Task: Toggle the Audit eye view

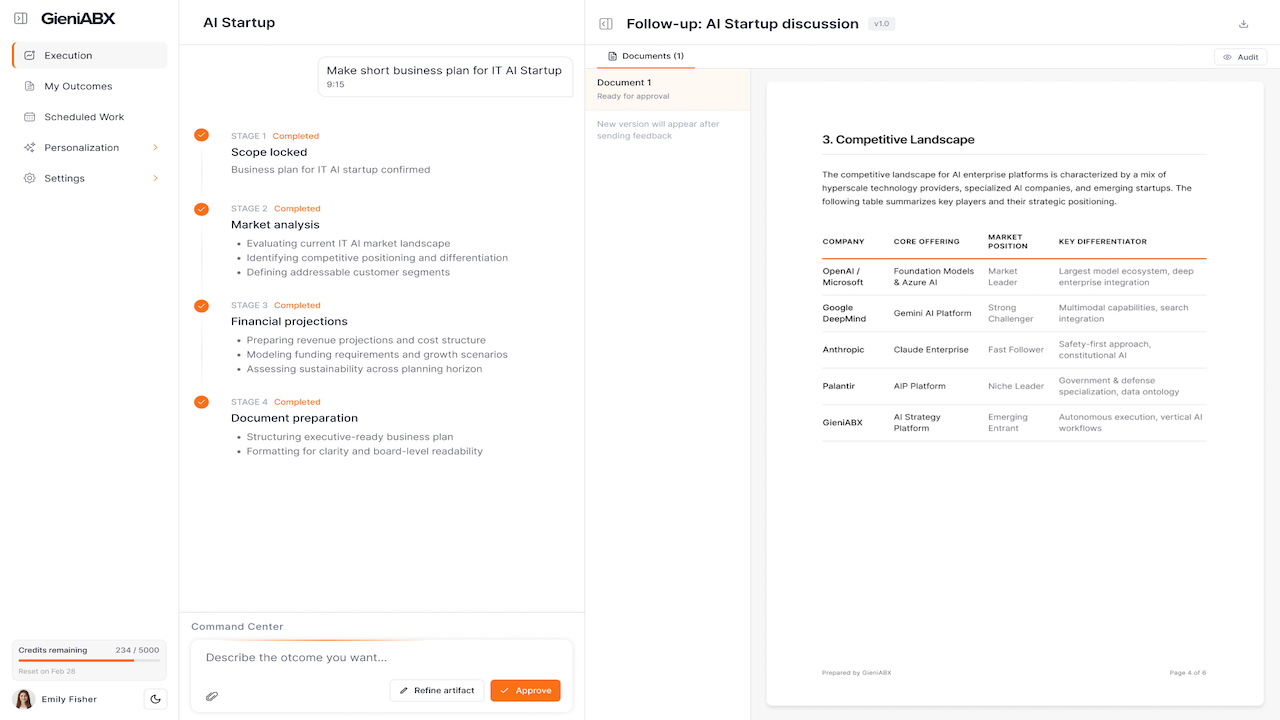Action: 1240,57
